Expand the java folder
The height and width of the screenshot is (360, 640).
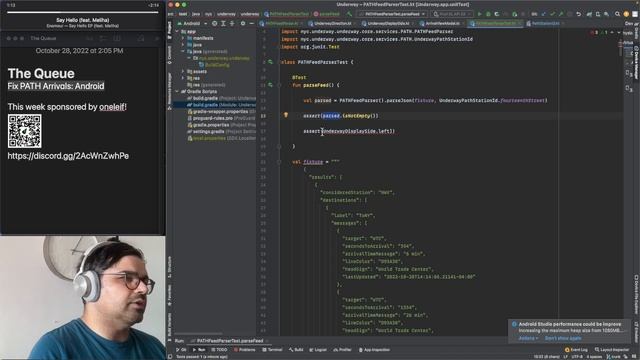183,45
